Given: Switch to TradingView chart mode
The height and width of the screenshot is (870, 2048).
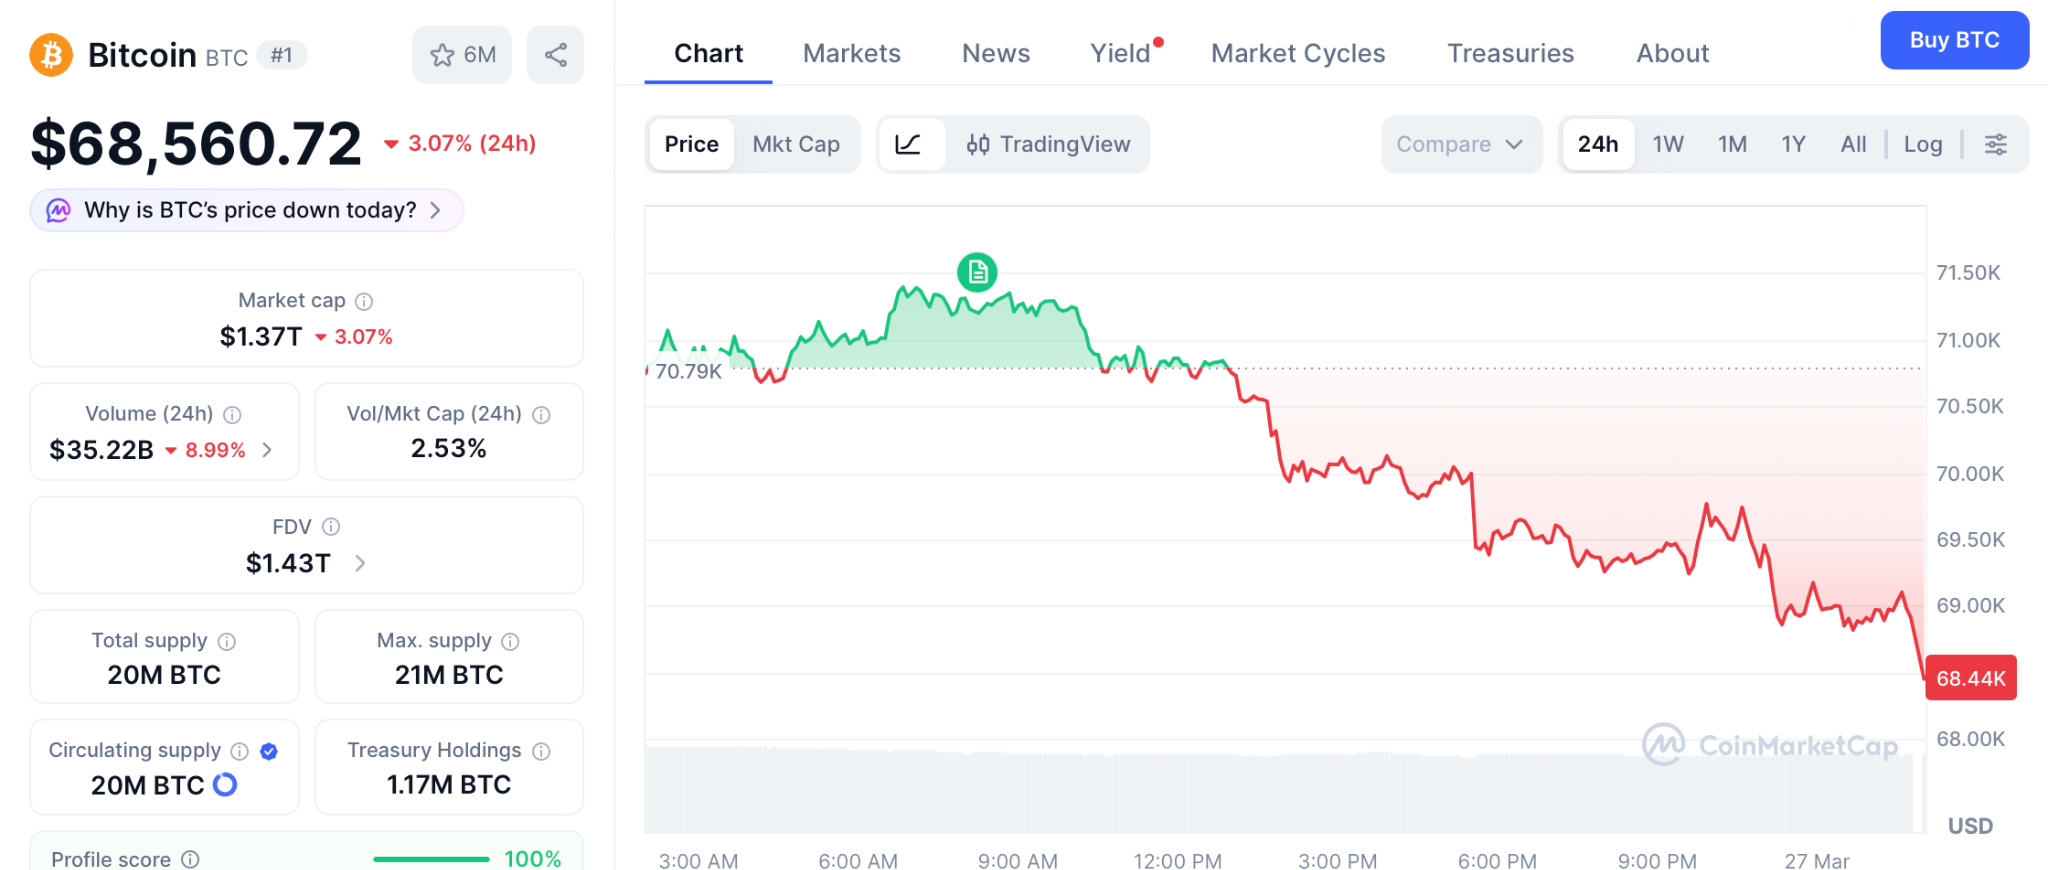Looking at the screenshot, I should pos(1048,144).
